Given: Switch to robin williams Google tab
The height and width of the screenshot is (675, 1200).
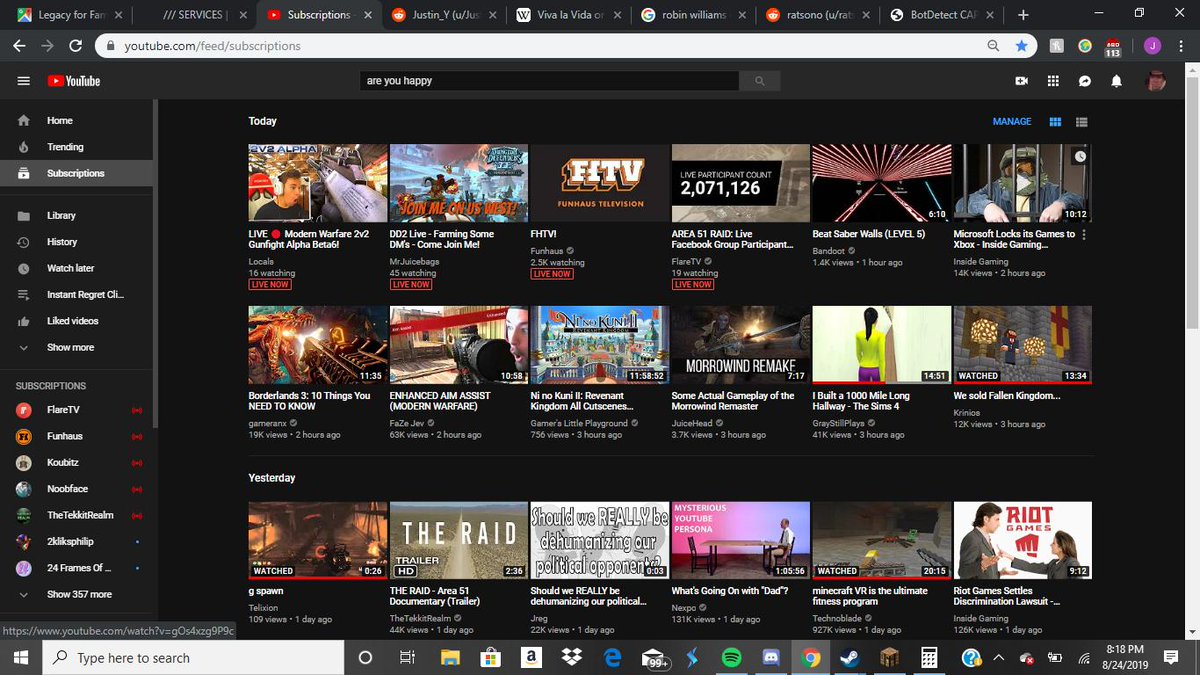Looking at the screenshot, I should [693, 15].
